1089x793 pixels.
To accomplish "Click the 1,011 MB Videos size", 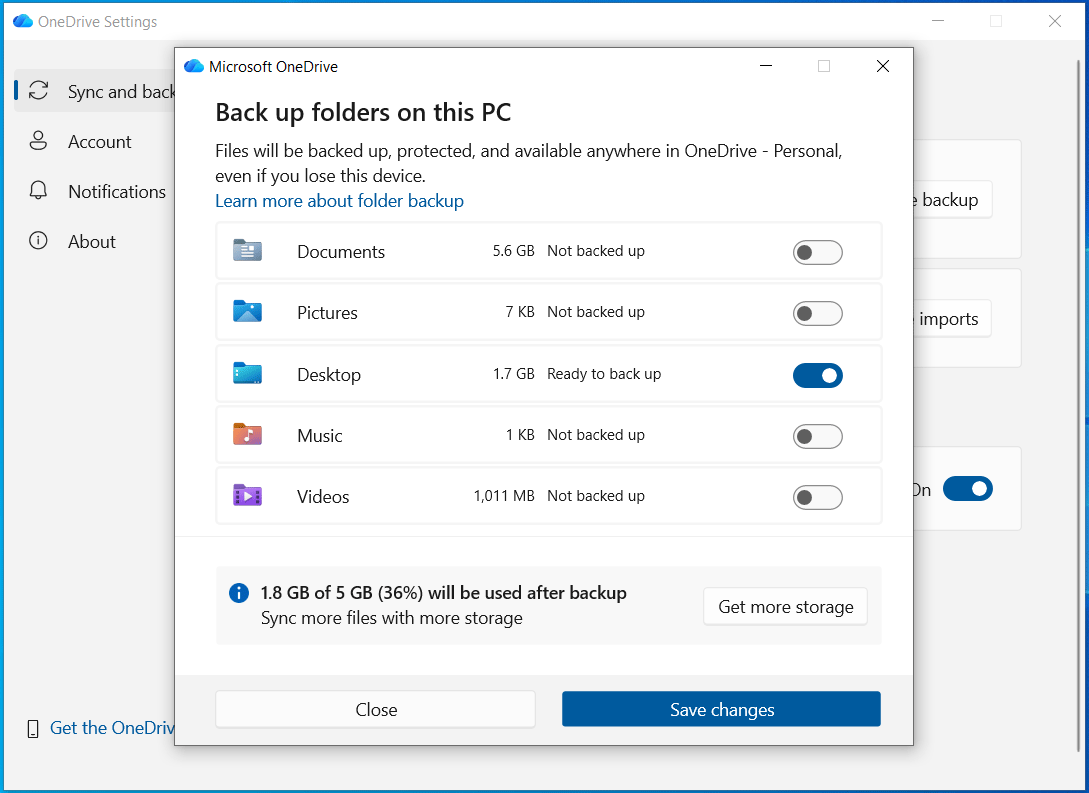I will 504,496.
